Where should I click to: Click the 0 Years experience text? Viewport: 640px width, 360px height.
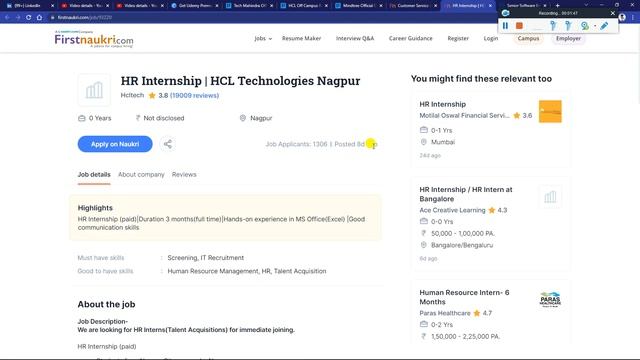coord(100,118)
